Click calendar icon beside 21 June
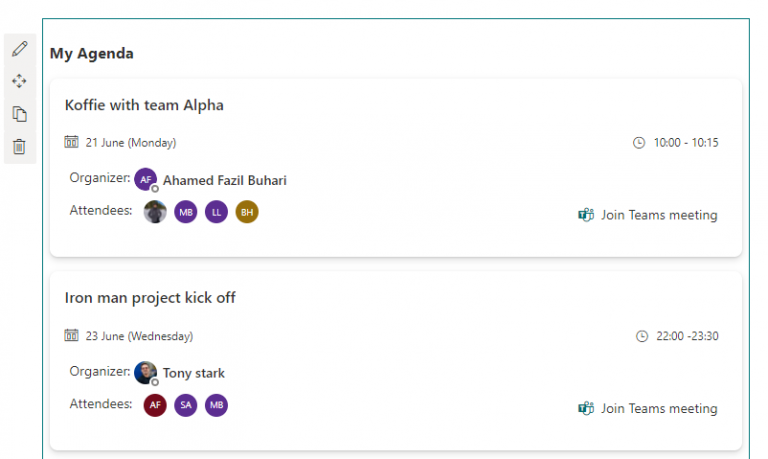 71,142
